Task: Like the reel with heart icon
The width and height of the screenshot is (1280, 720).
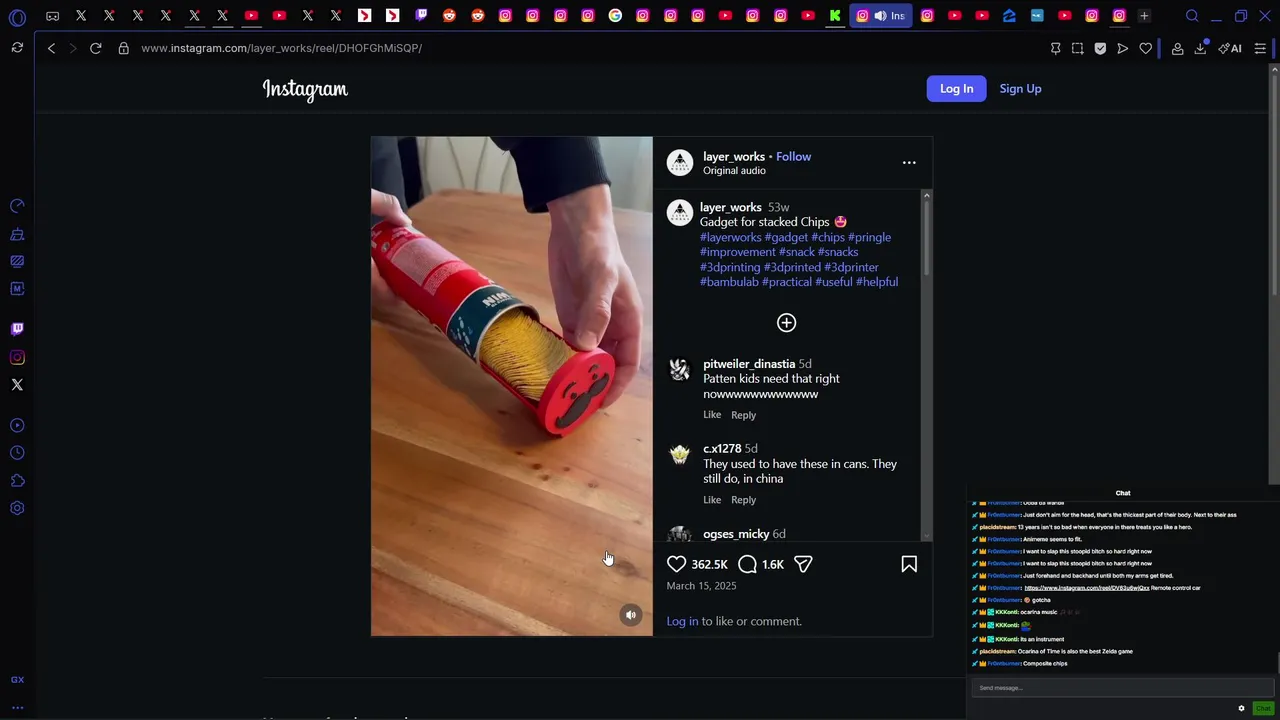Action: tap(677, 564)
